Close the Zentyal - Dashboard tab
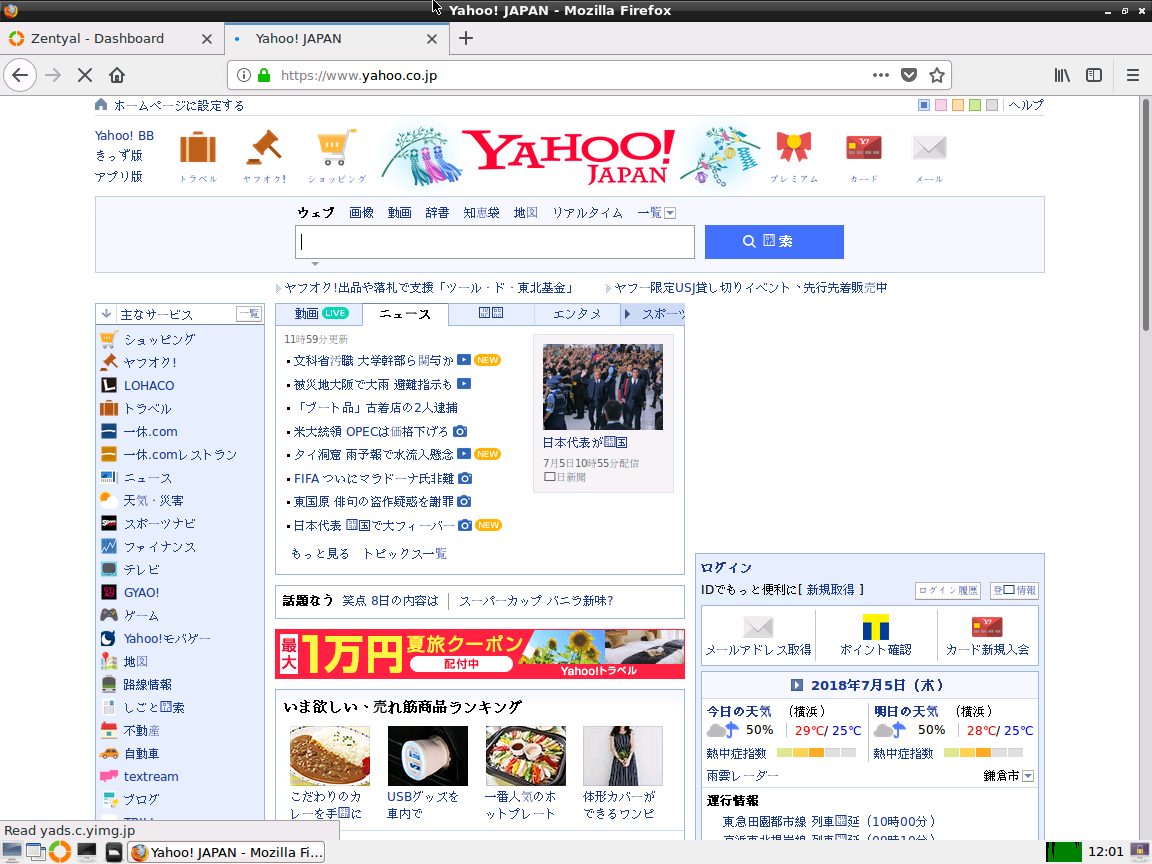1152x864 pixels. tap(207, 39)
